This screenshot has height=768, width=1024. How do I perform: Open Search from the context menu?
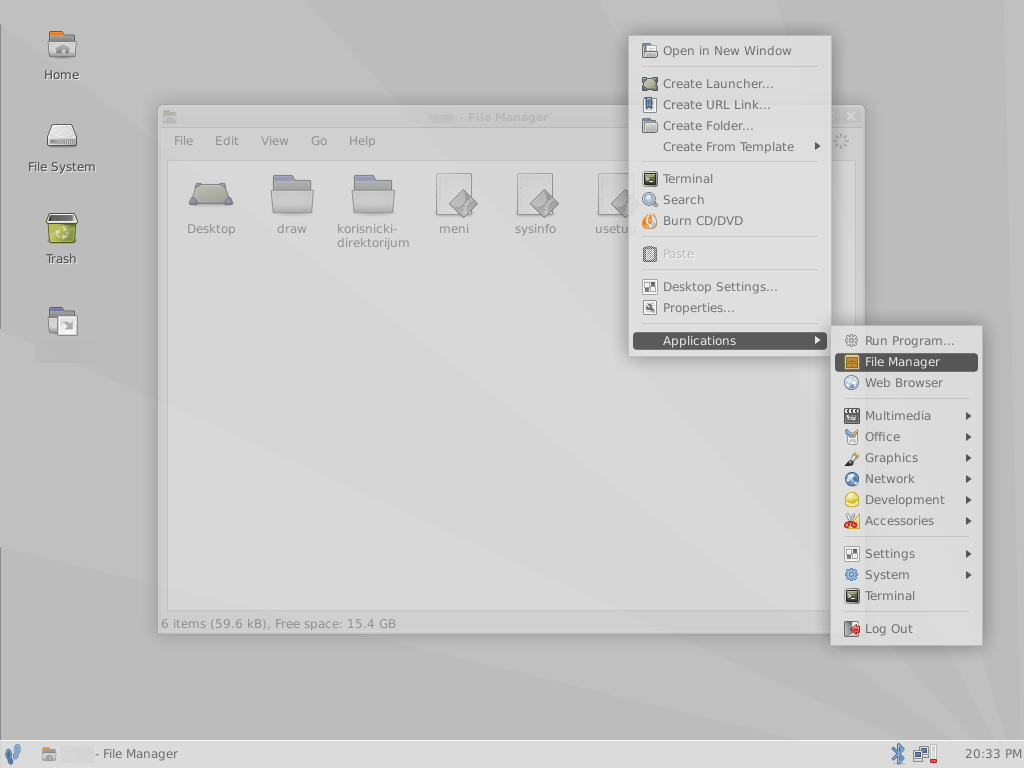coord(685,199)
